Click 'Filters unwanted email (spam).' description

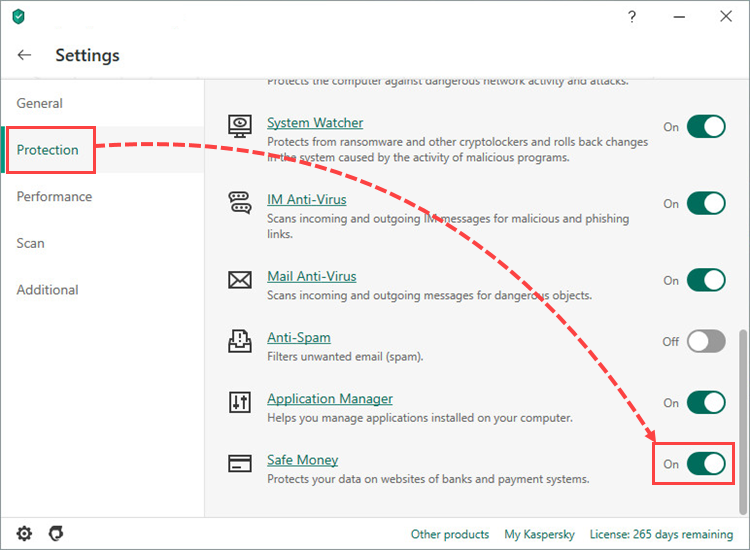pyautogui.click(x=345, y=357)
